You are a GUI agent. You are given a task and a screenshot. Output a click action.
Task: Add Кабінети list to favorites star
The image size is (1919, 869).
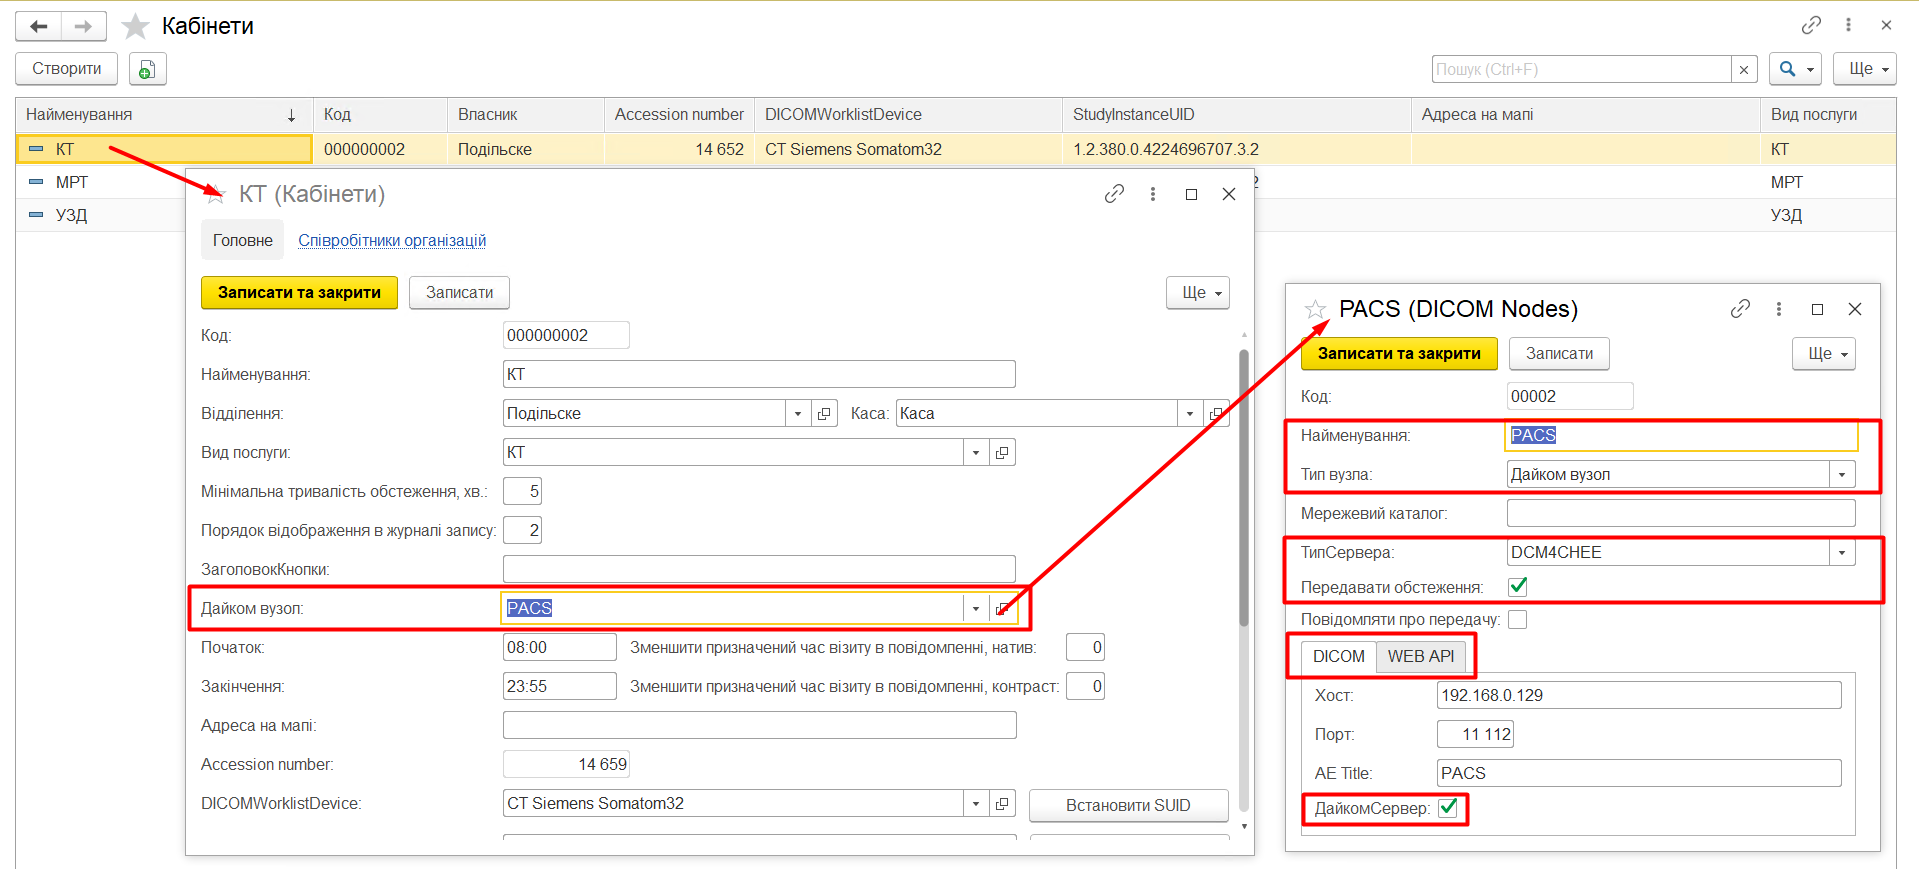tap(135, 26)
